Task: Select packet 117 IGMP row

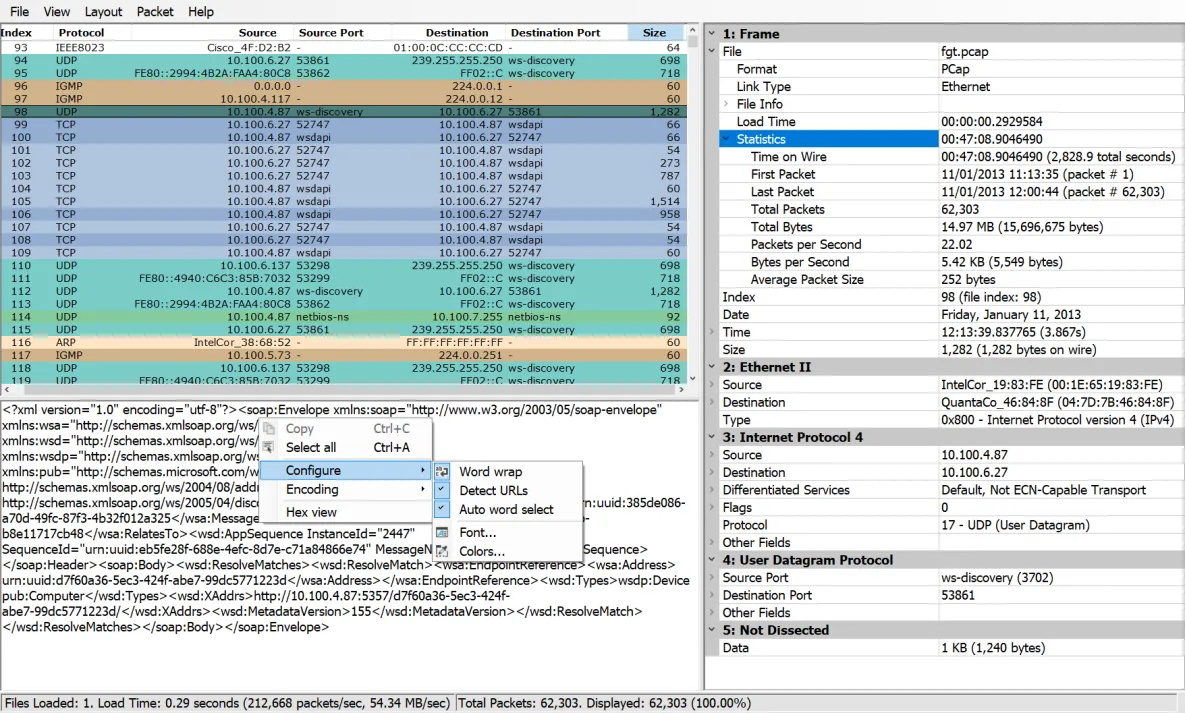Action: 343,355
